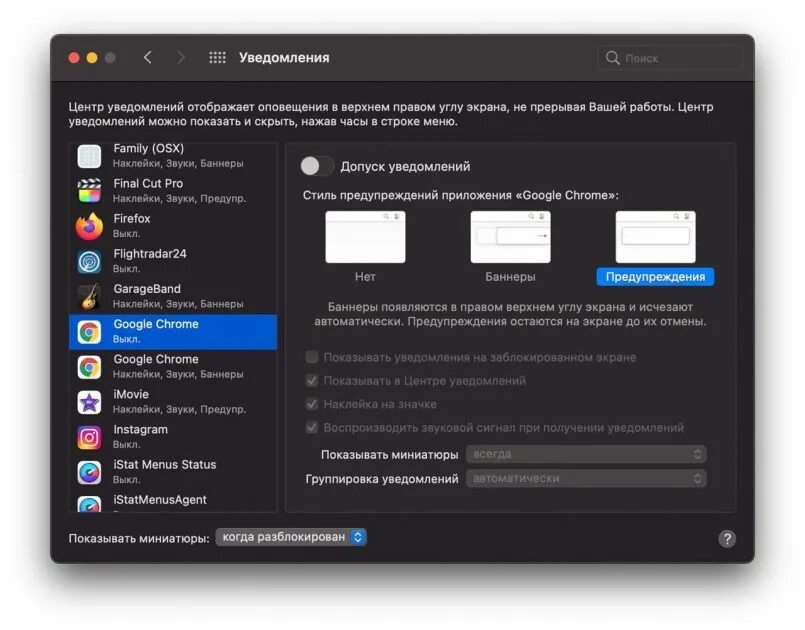Select GarageBand in the app list
Screen dimensions: 805x630
[x=173, y=296]
